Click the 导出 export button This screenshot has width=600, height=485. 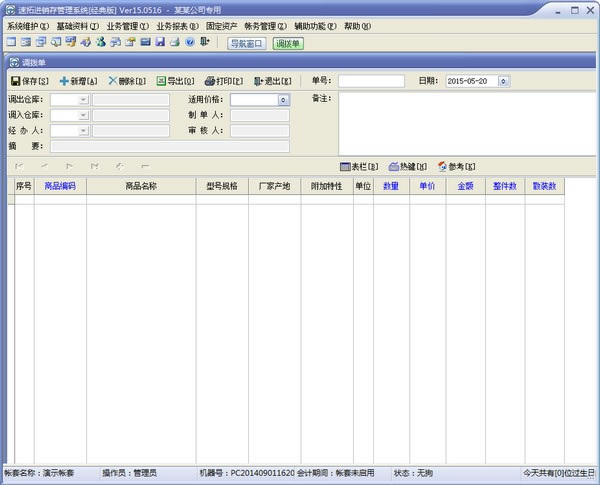(x=174, y=80)
